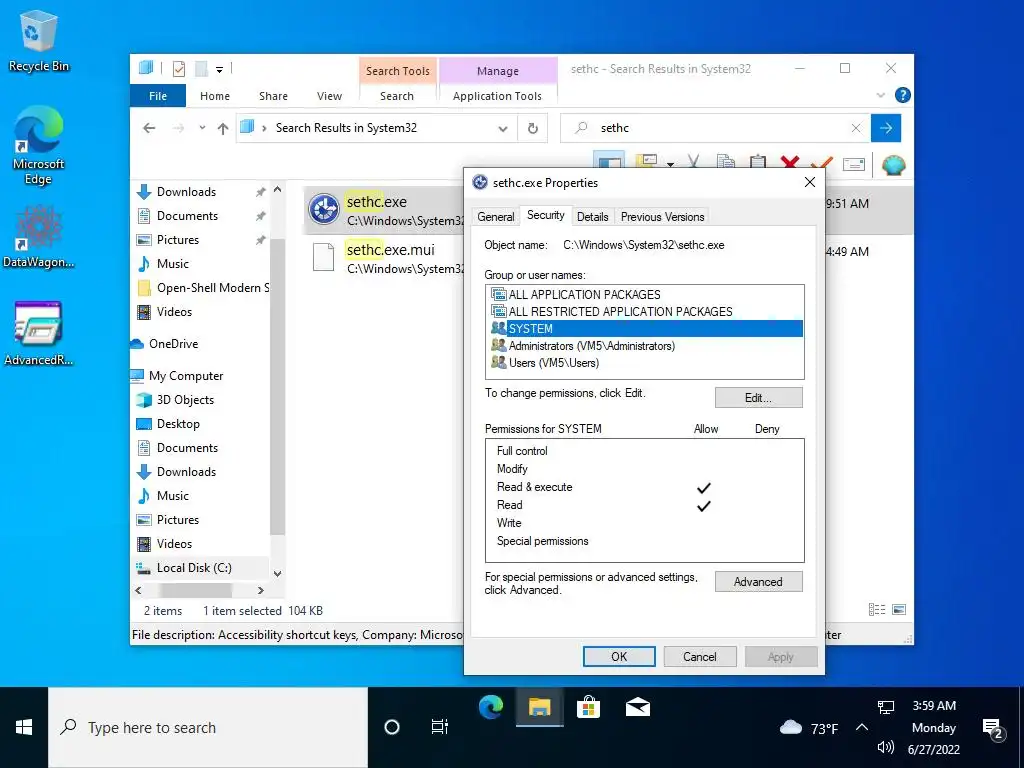This screenshot has width=1024, height=768.
Task: Go back using the back arrow
Action: point(149,128)
